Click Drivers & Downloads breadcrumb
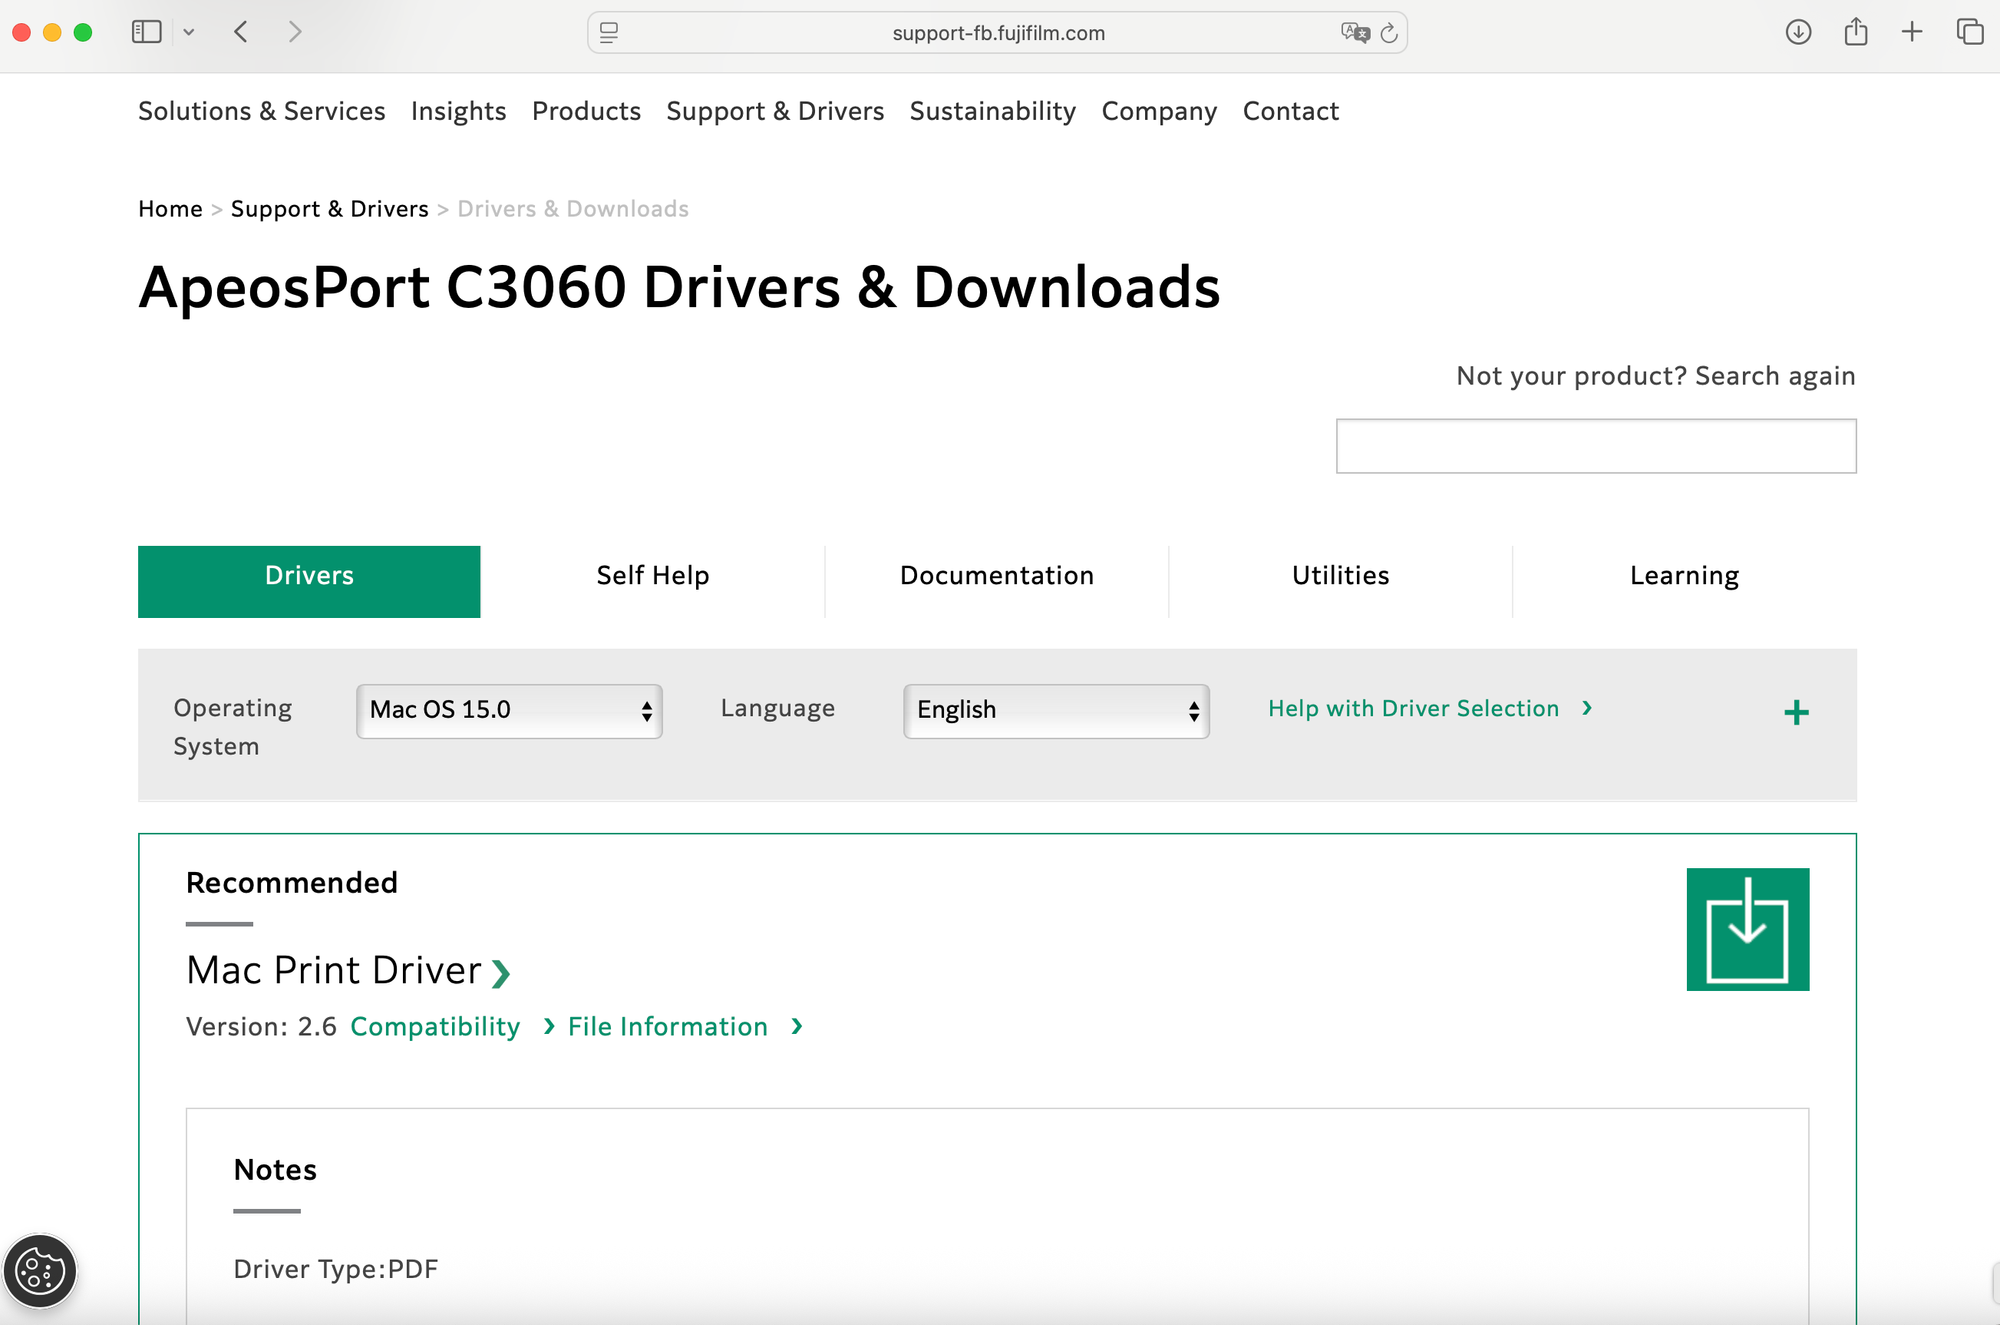Screen dimensions: 2000x1325 pos(573,209)
